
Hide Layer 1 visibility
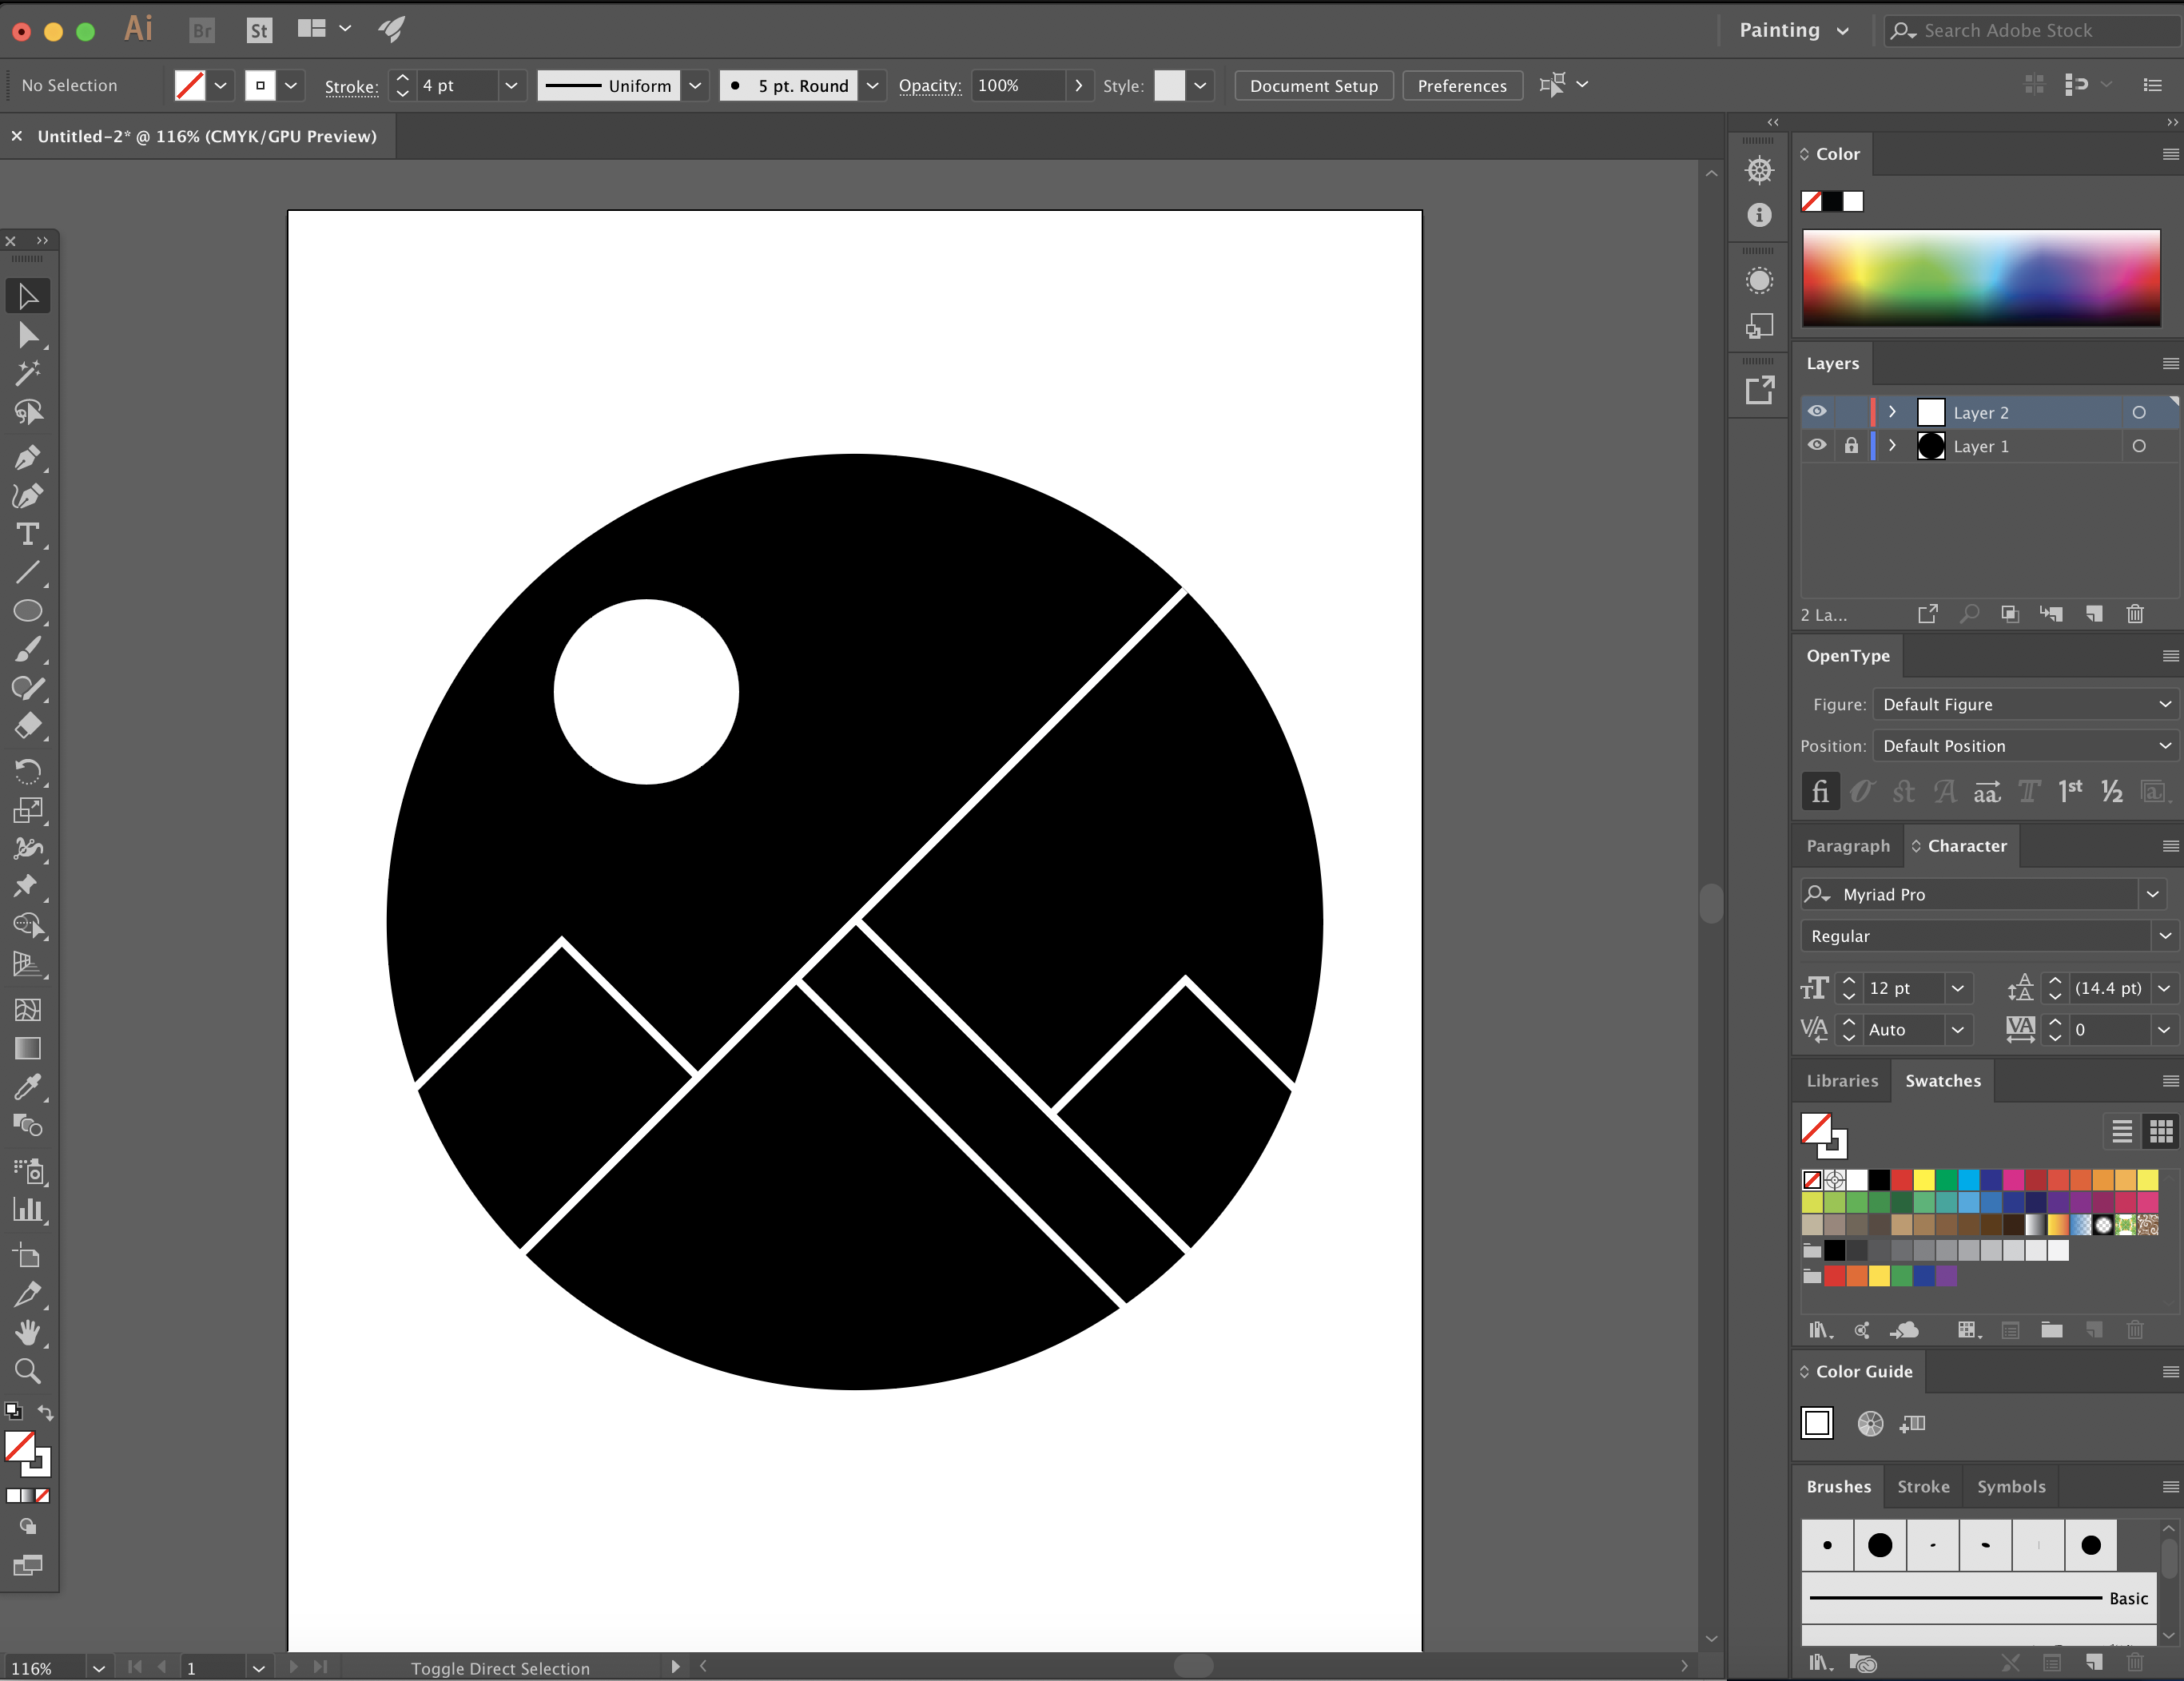[1817, 446]
